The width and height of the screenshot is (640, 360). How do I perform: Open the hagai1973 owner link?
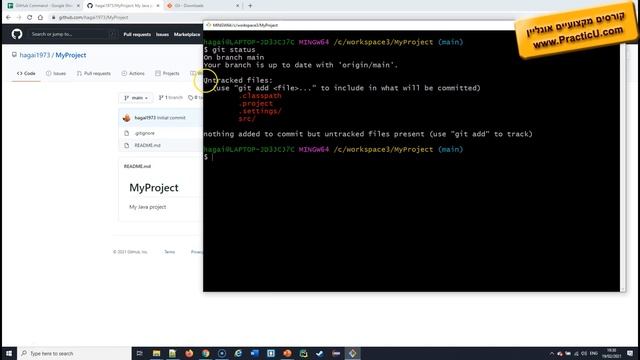coord(35,55)
